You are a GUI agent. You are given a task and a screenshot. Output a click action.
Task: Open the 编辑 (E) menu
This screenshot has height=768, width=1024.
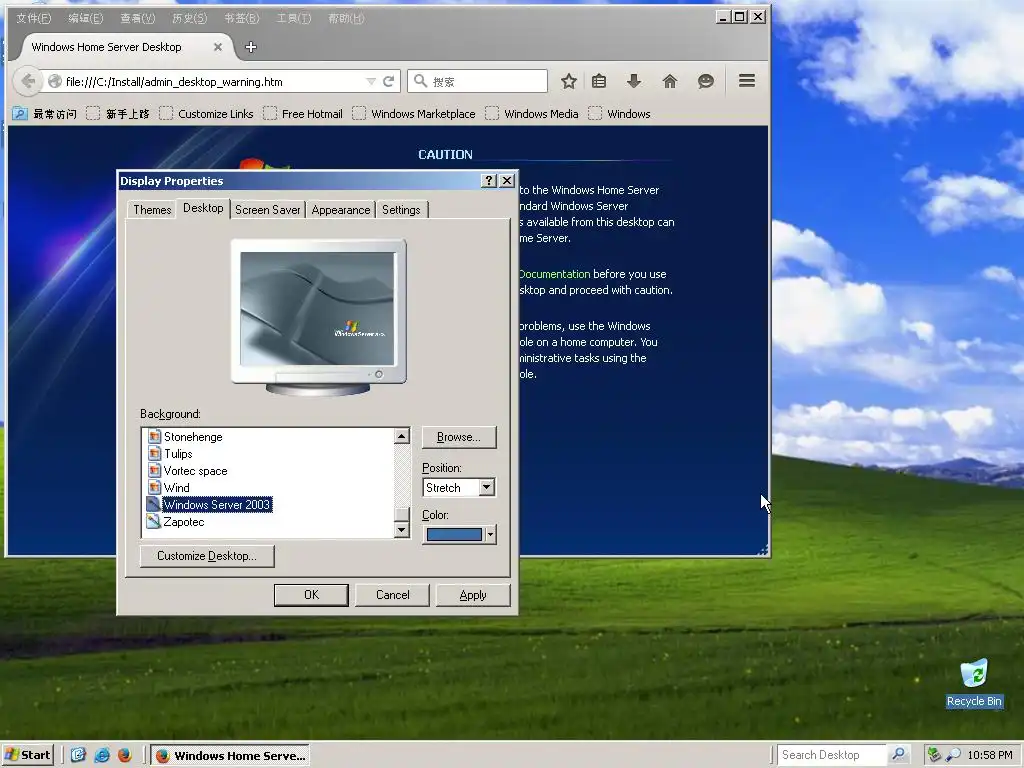(86, 18)
